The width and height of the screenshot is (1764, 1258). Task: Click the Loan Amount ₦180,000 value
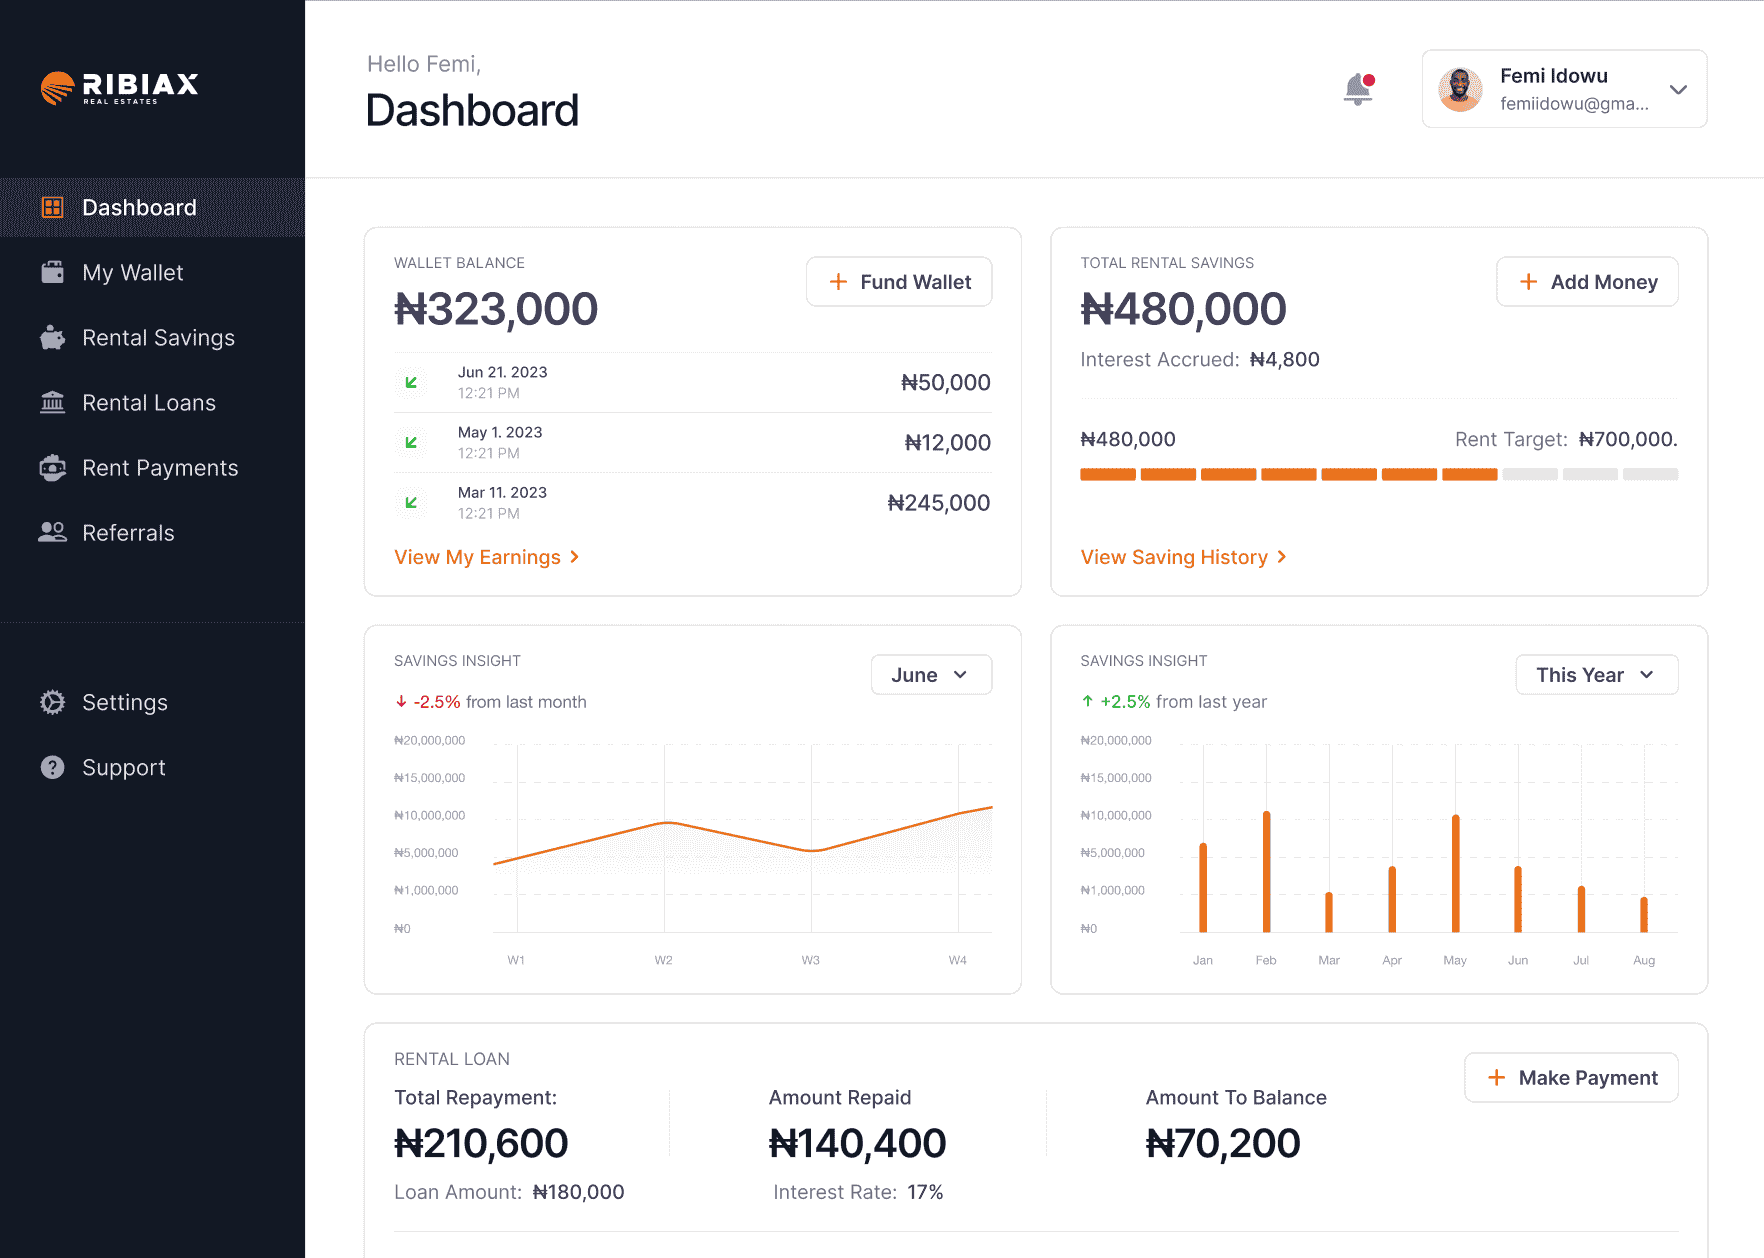pos(578,1192)
